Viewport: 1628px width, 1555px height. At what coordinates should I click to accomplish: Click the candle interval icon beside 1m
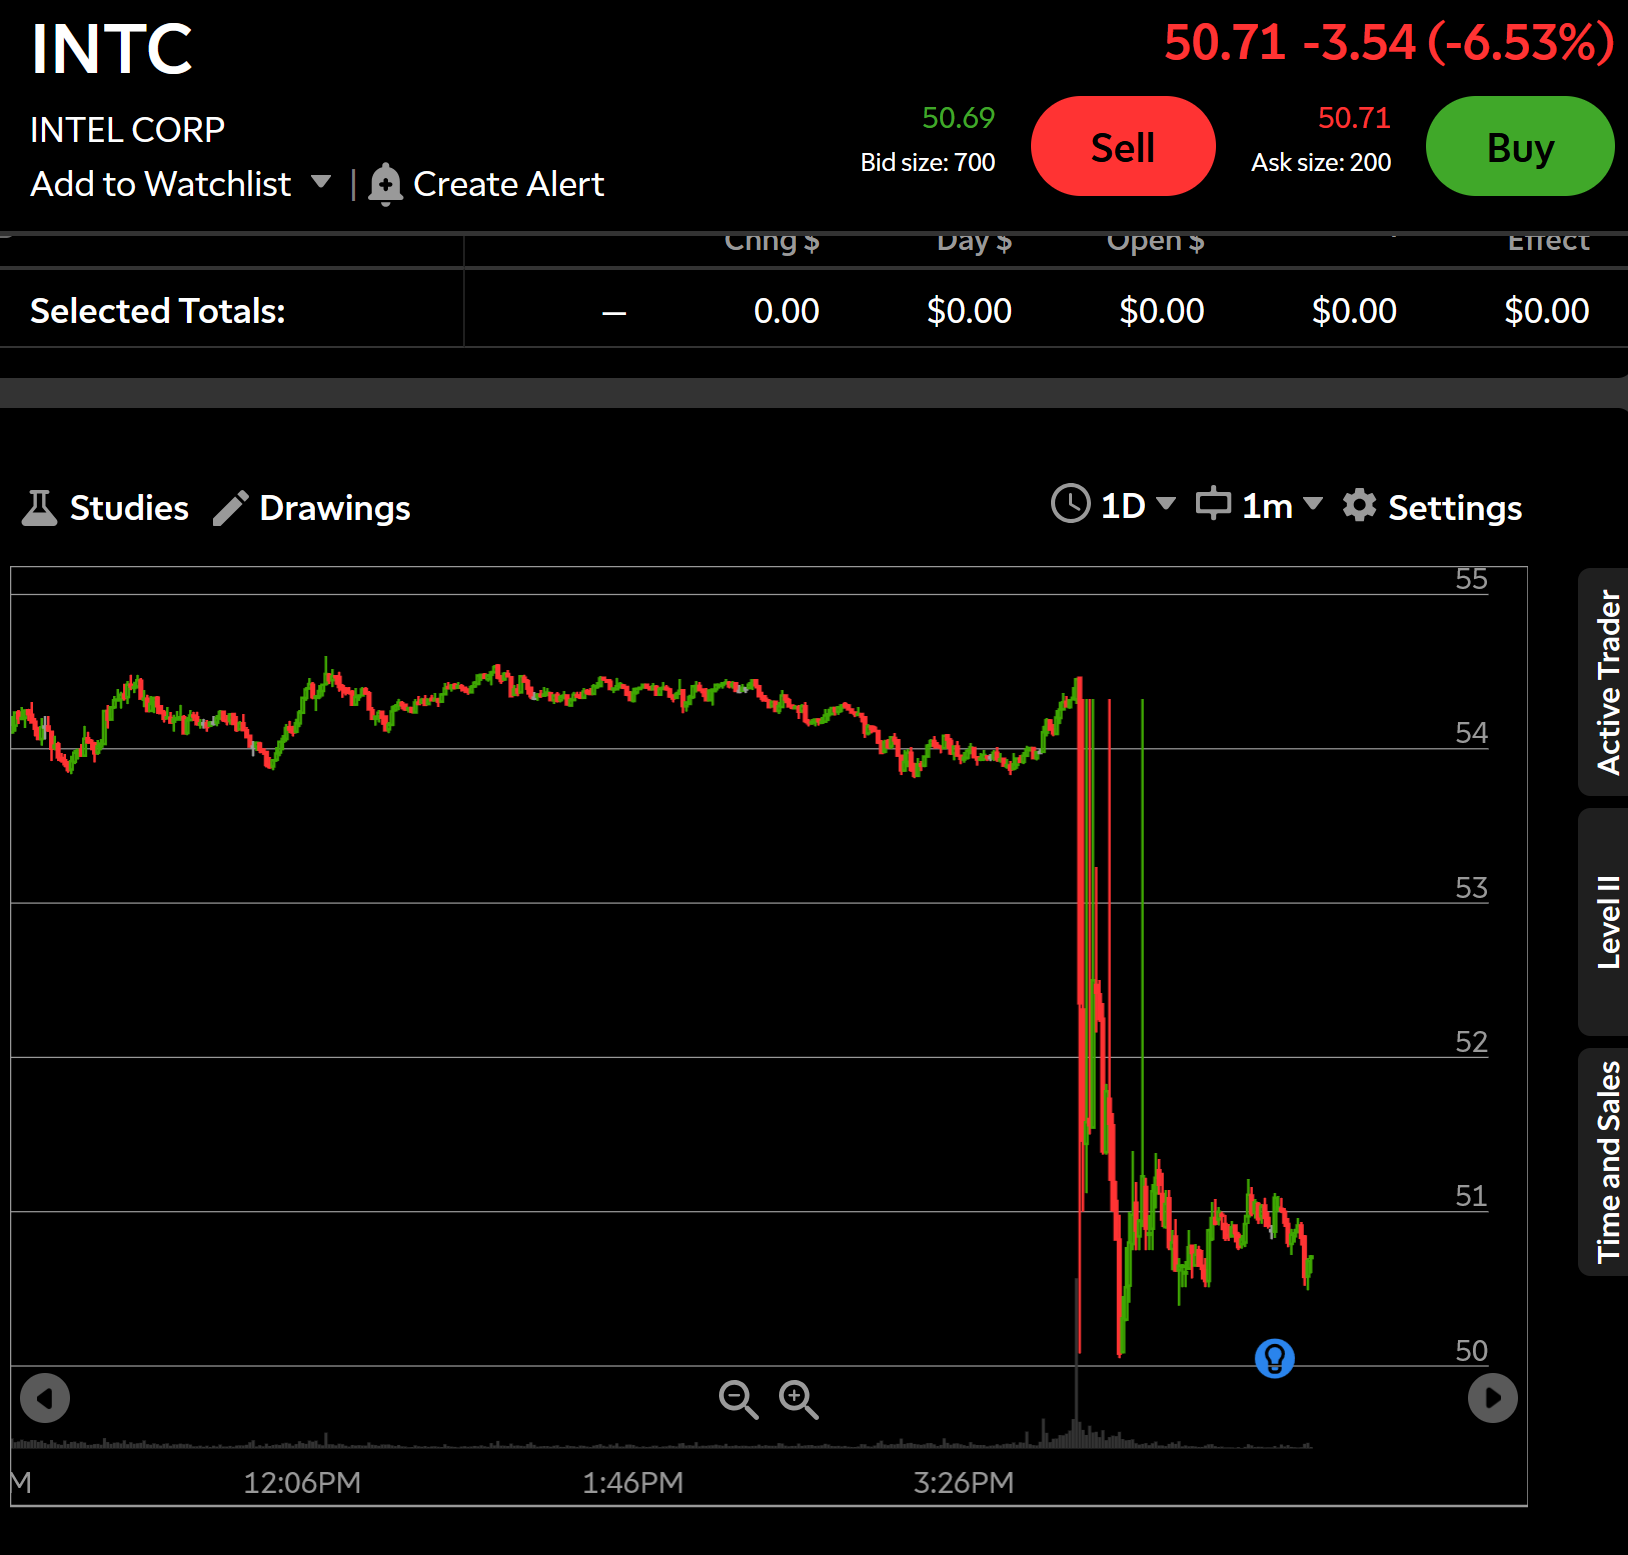click(x=1213, y=503)
